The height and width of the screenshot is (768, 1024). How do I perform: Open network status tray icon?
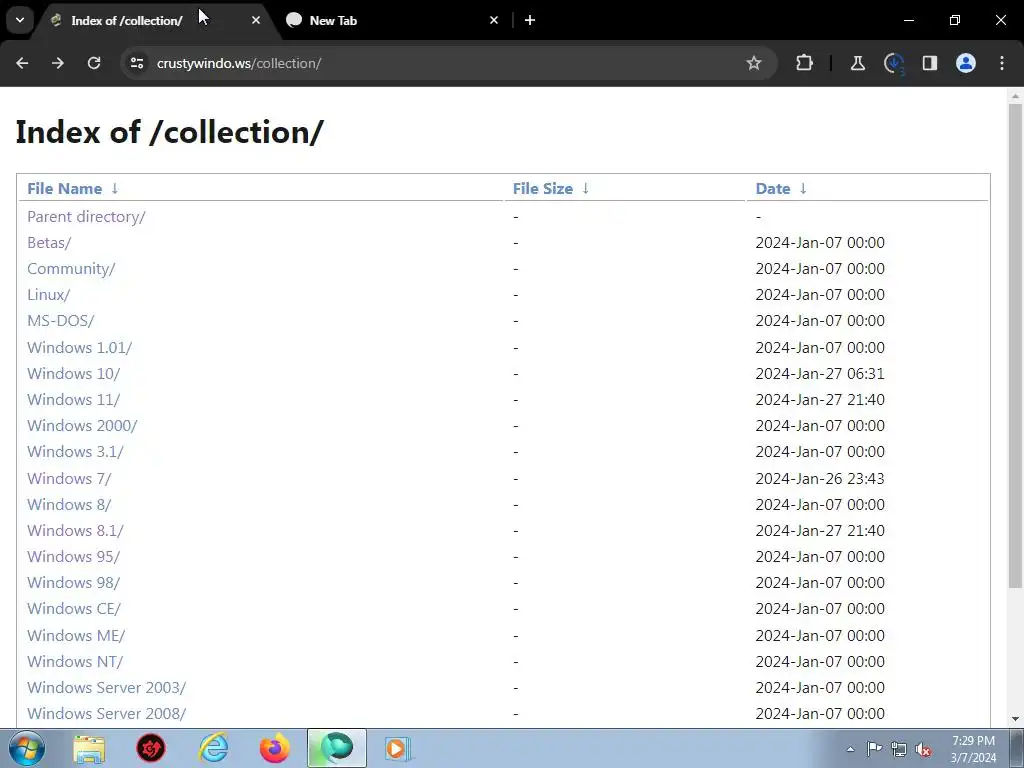coord(899,749)
